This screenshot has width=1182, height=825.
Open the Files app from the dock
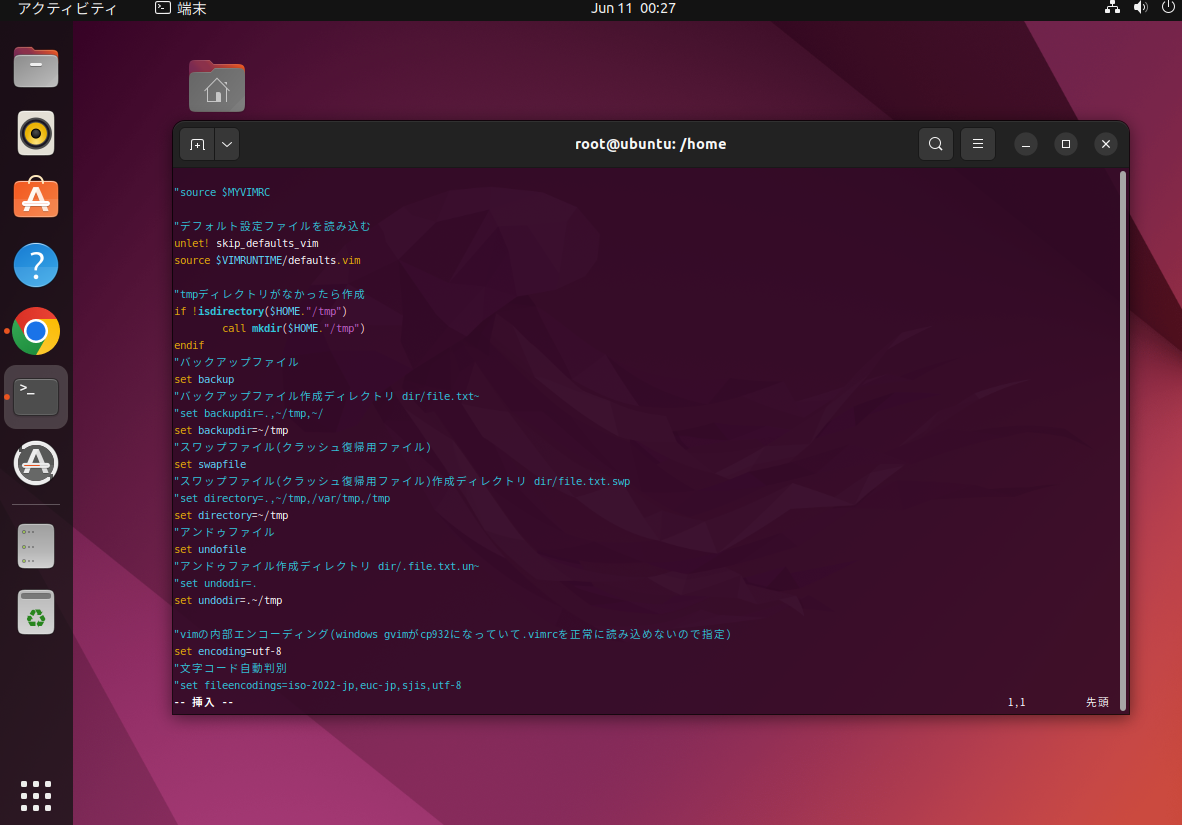click(36, 67)
